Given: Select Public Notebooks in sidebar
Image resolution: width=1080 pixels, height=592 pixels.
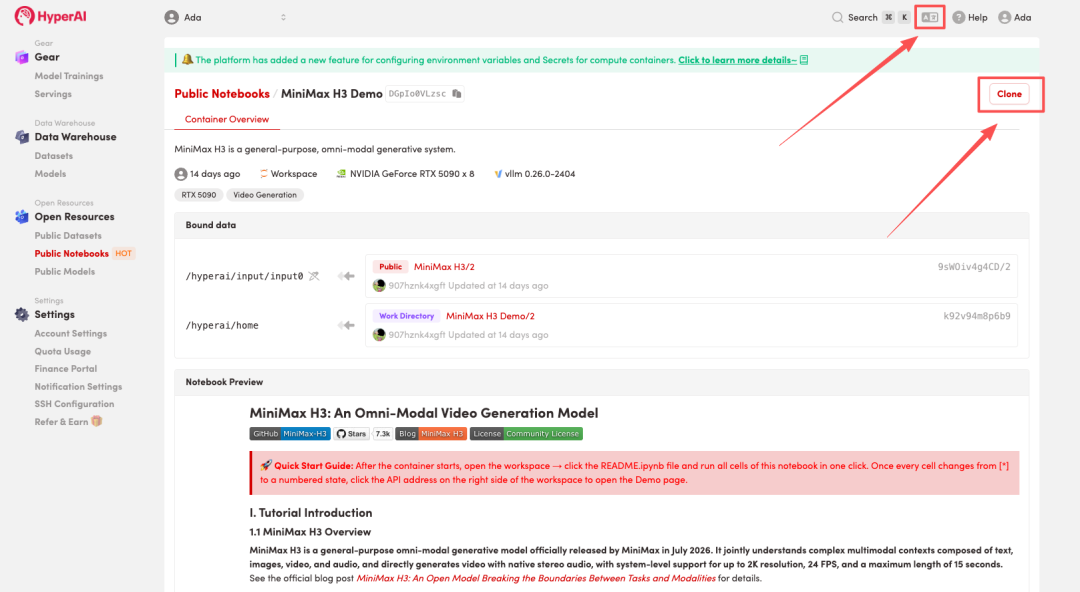Looking at the screenshot, I should tap(72, 254).
